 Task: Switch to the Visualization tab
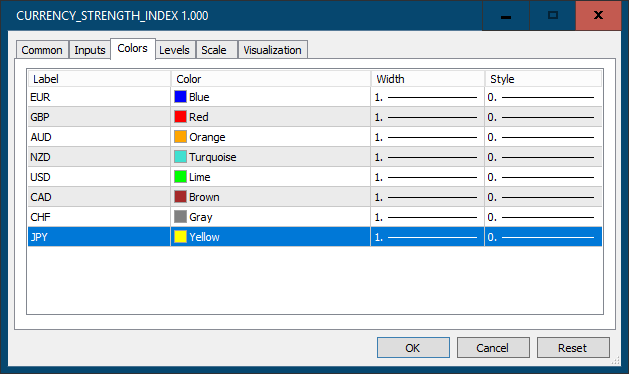273,50
